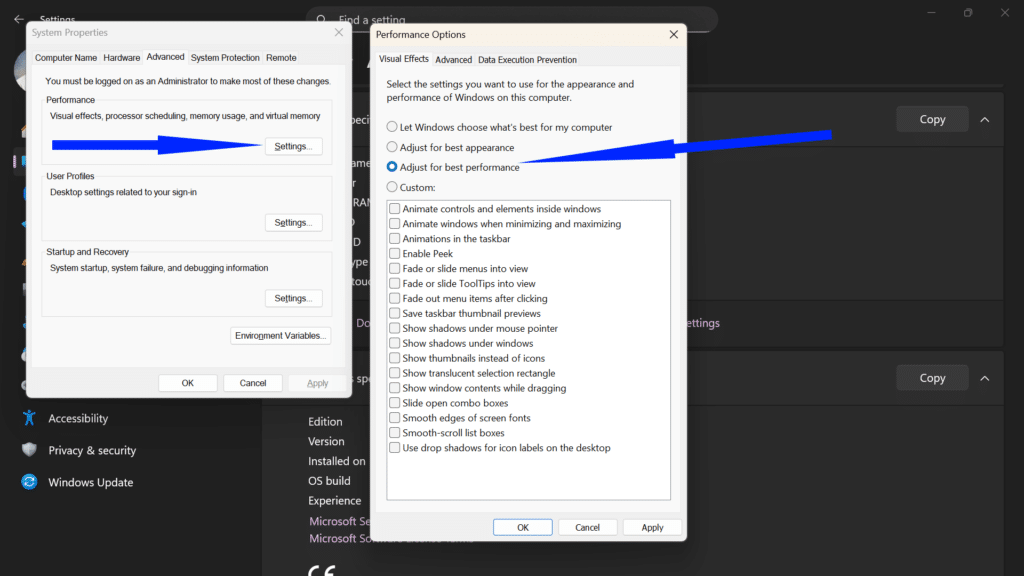This screenshot has width=1024, height=576.
Task: Select the 'Custom:' radio button
Action: tap(390, 186)
